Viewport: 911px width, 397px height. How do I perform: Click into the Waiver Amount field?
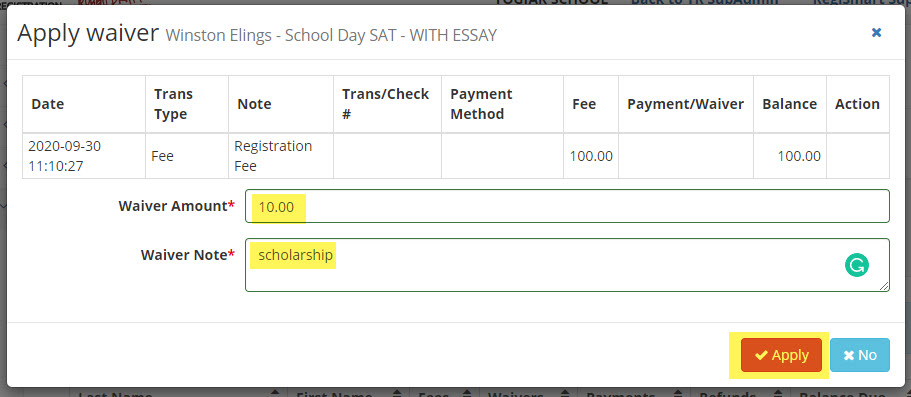tap(567, 206)
